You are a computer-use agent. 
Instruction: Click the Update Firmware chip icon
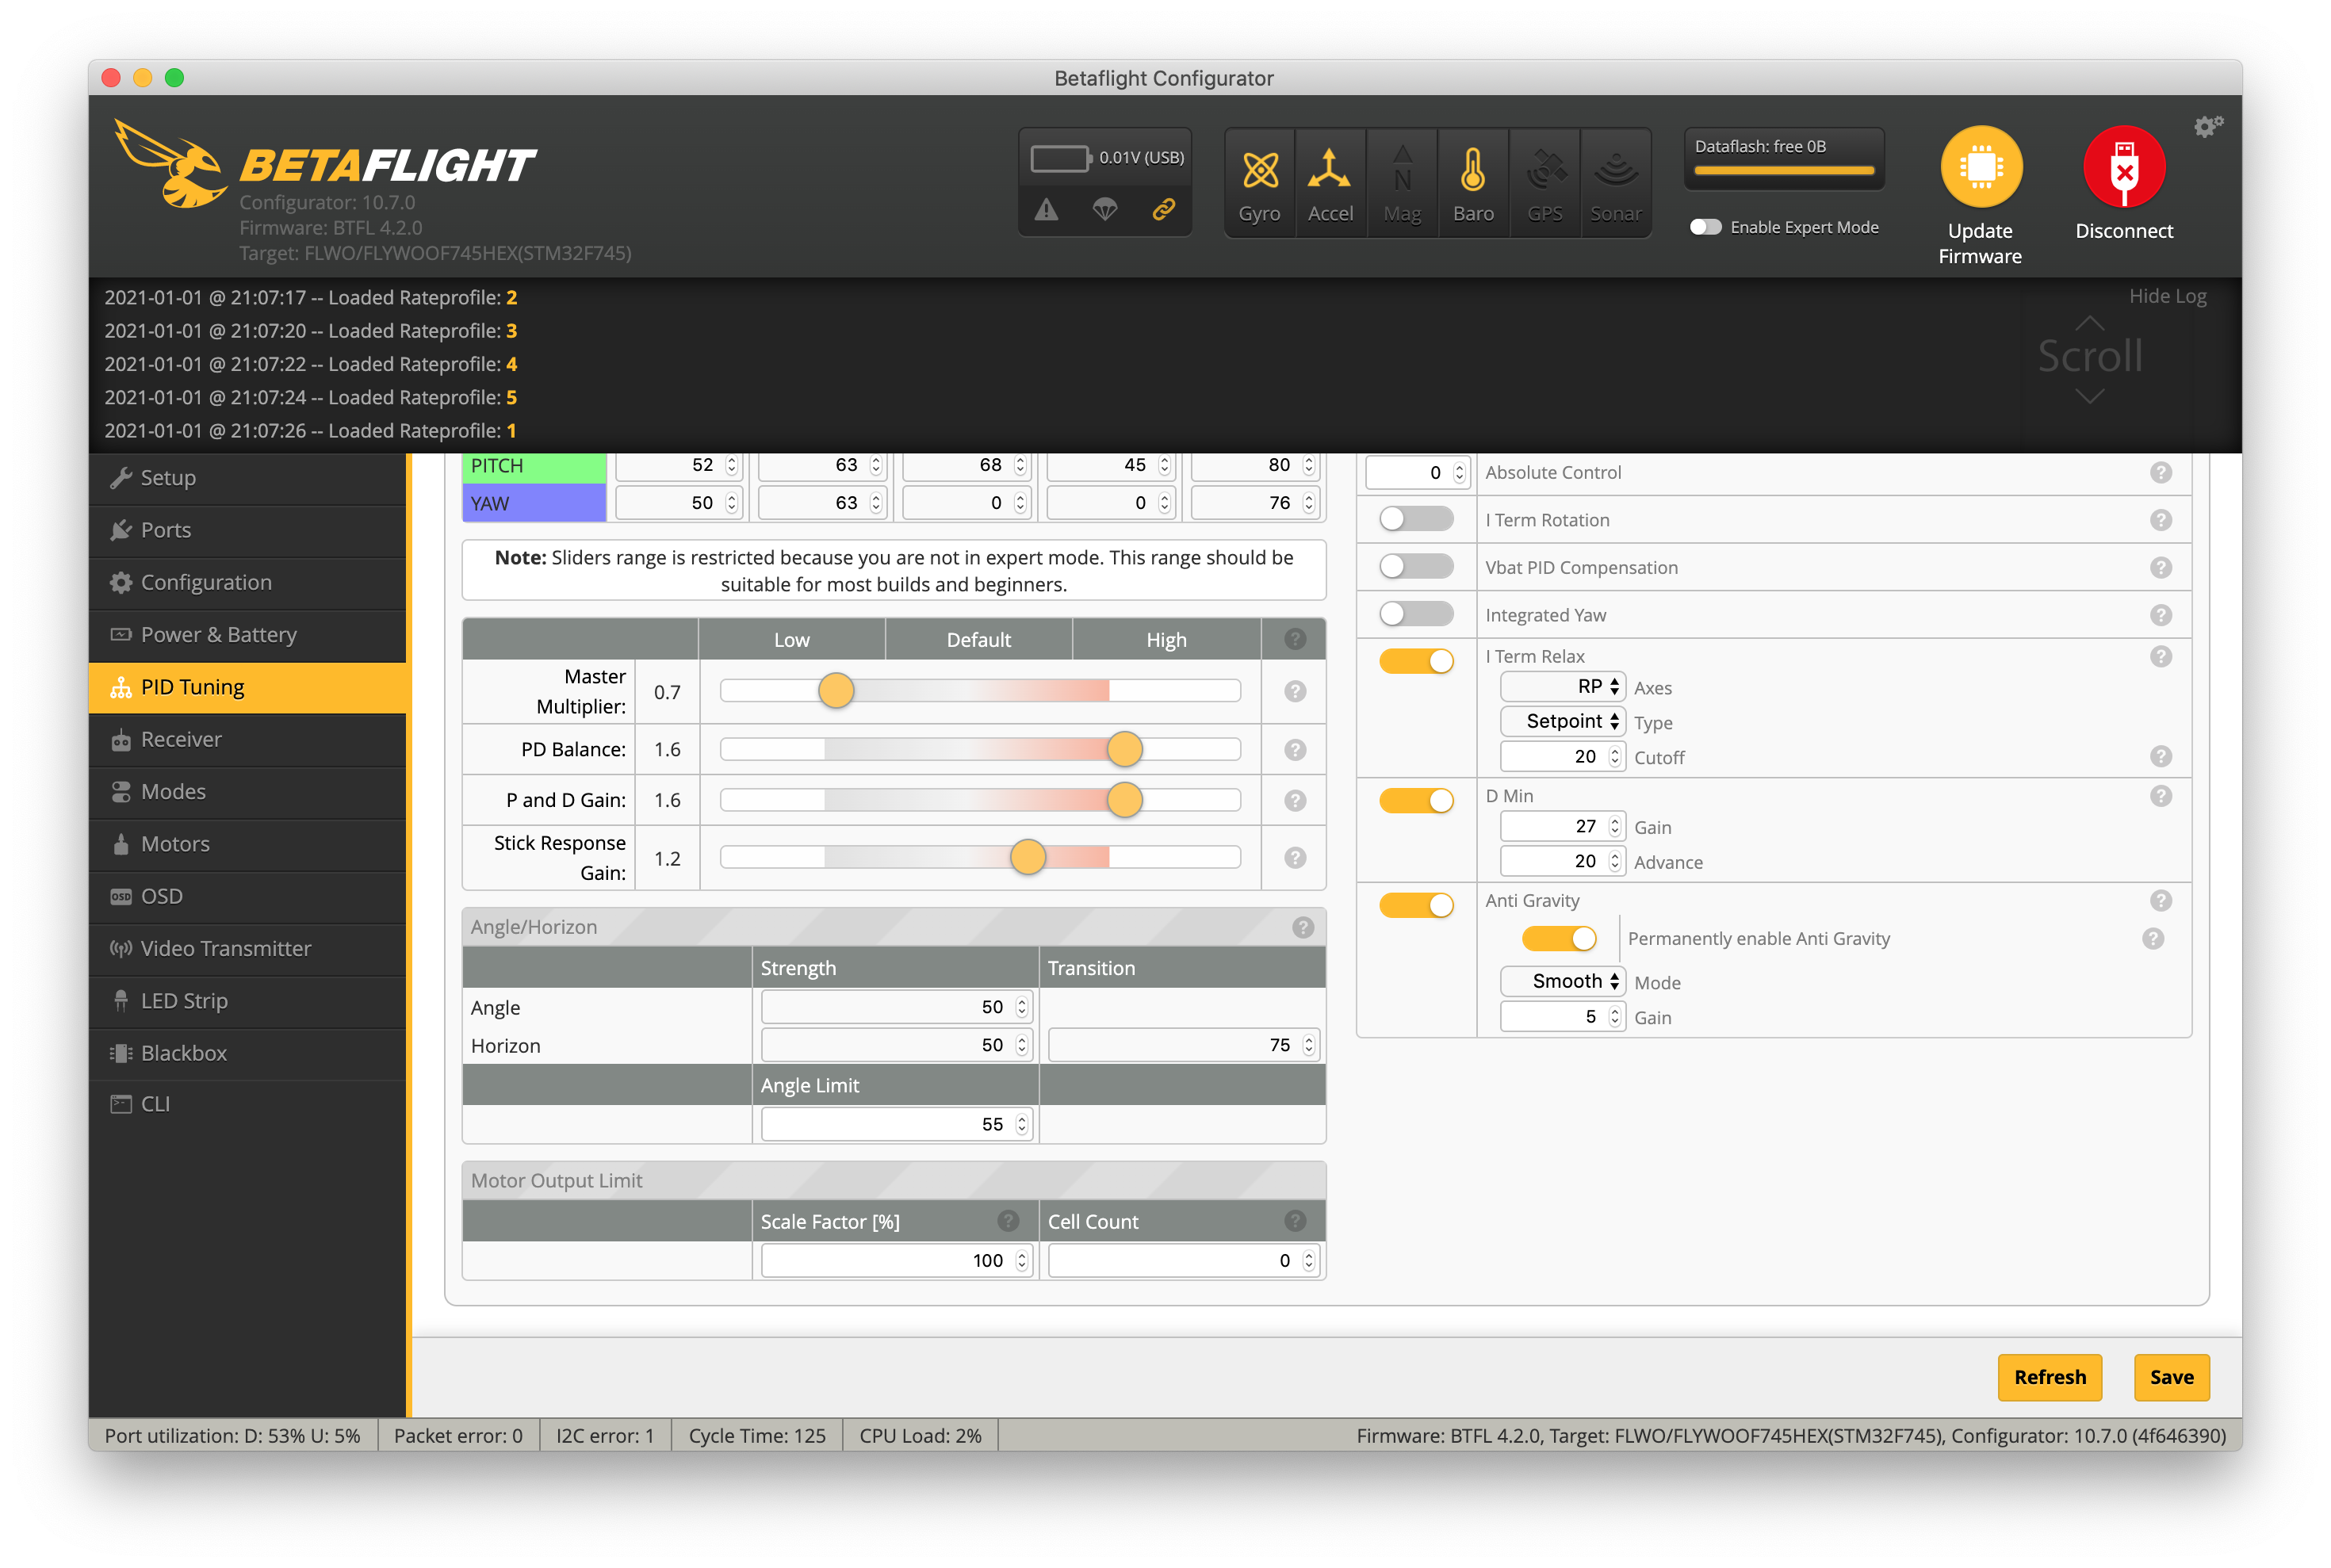(1980, 167)
